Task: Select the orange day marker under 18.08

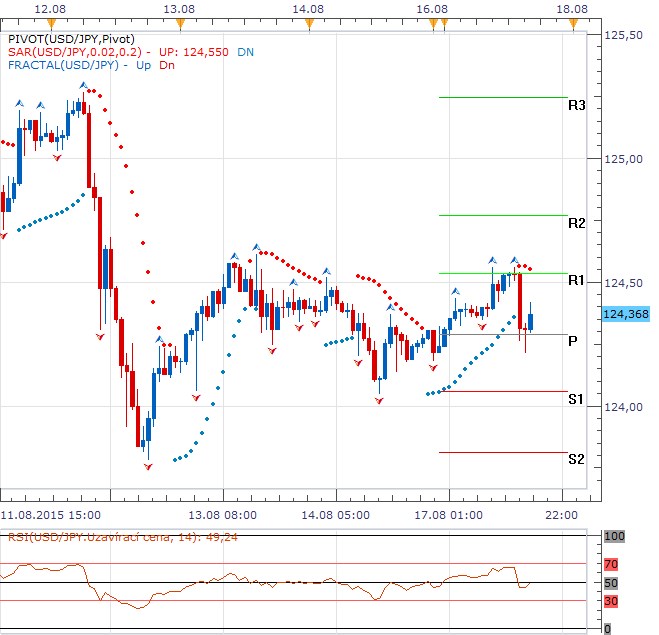Action: [572, 23]
